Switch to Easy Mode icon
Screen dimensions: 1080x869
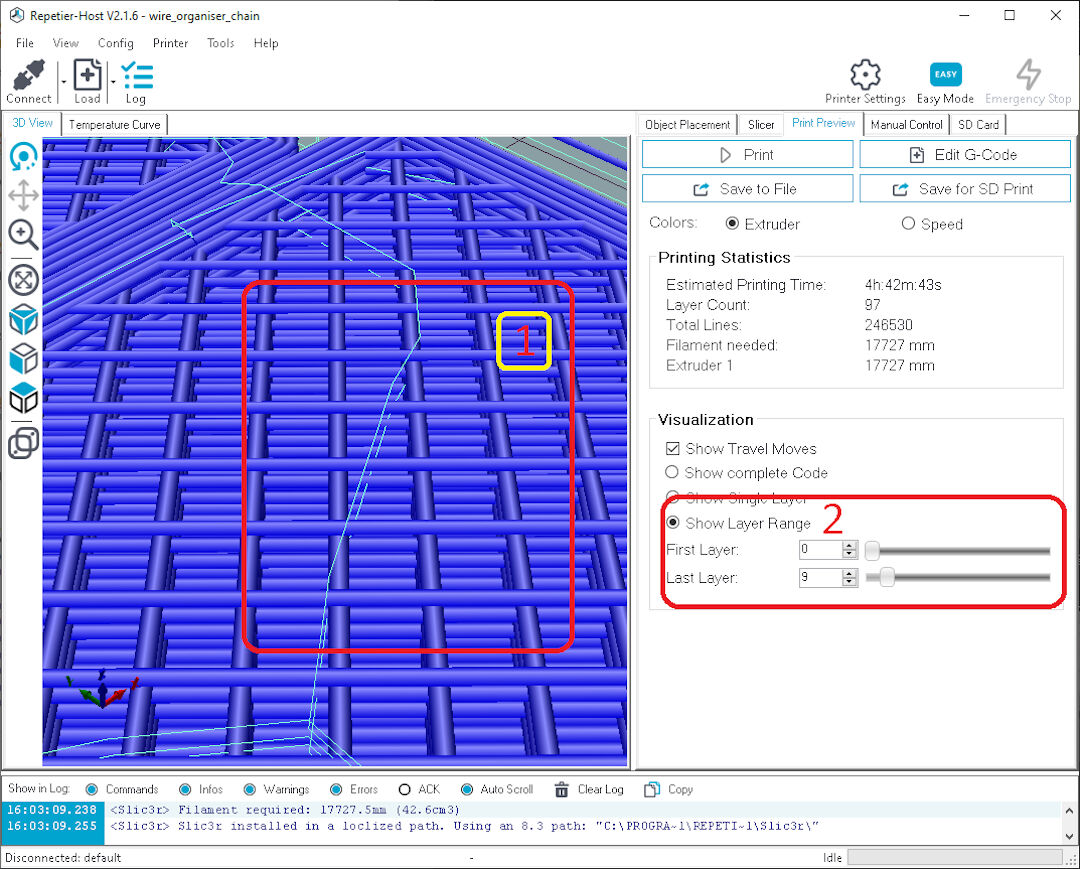pos(945,74)
